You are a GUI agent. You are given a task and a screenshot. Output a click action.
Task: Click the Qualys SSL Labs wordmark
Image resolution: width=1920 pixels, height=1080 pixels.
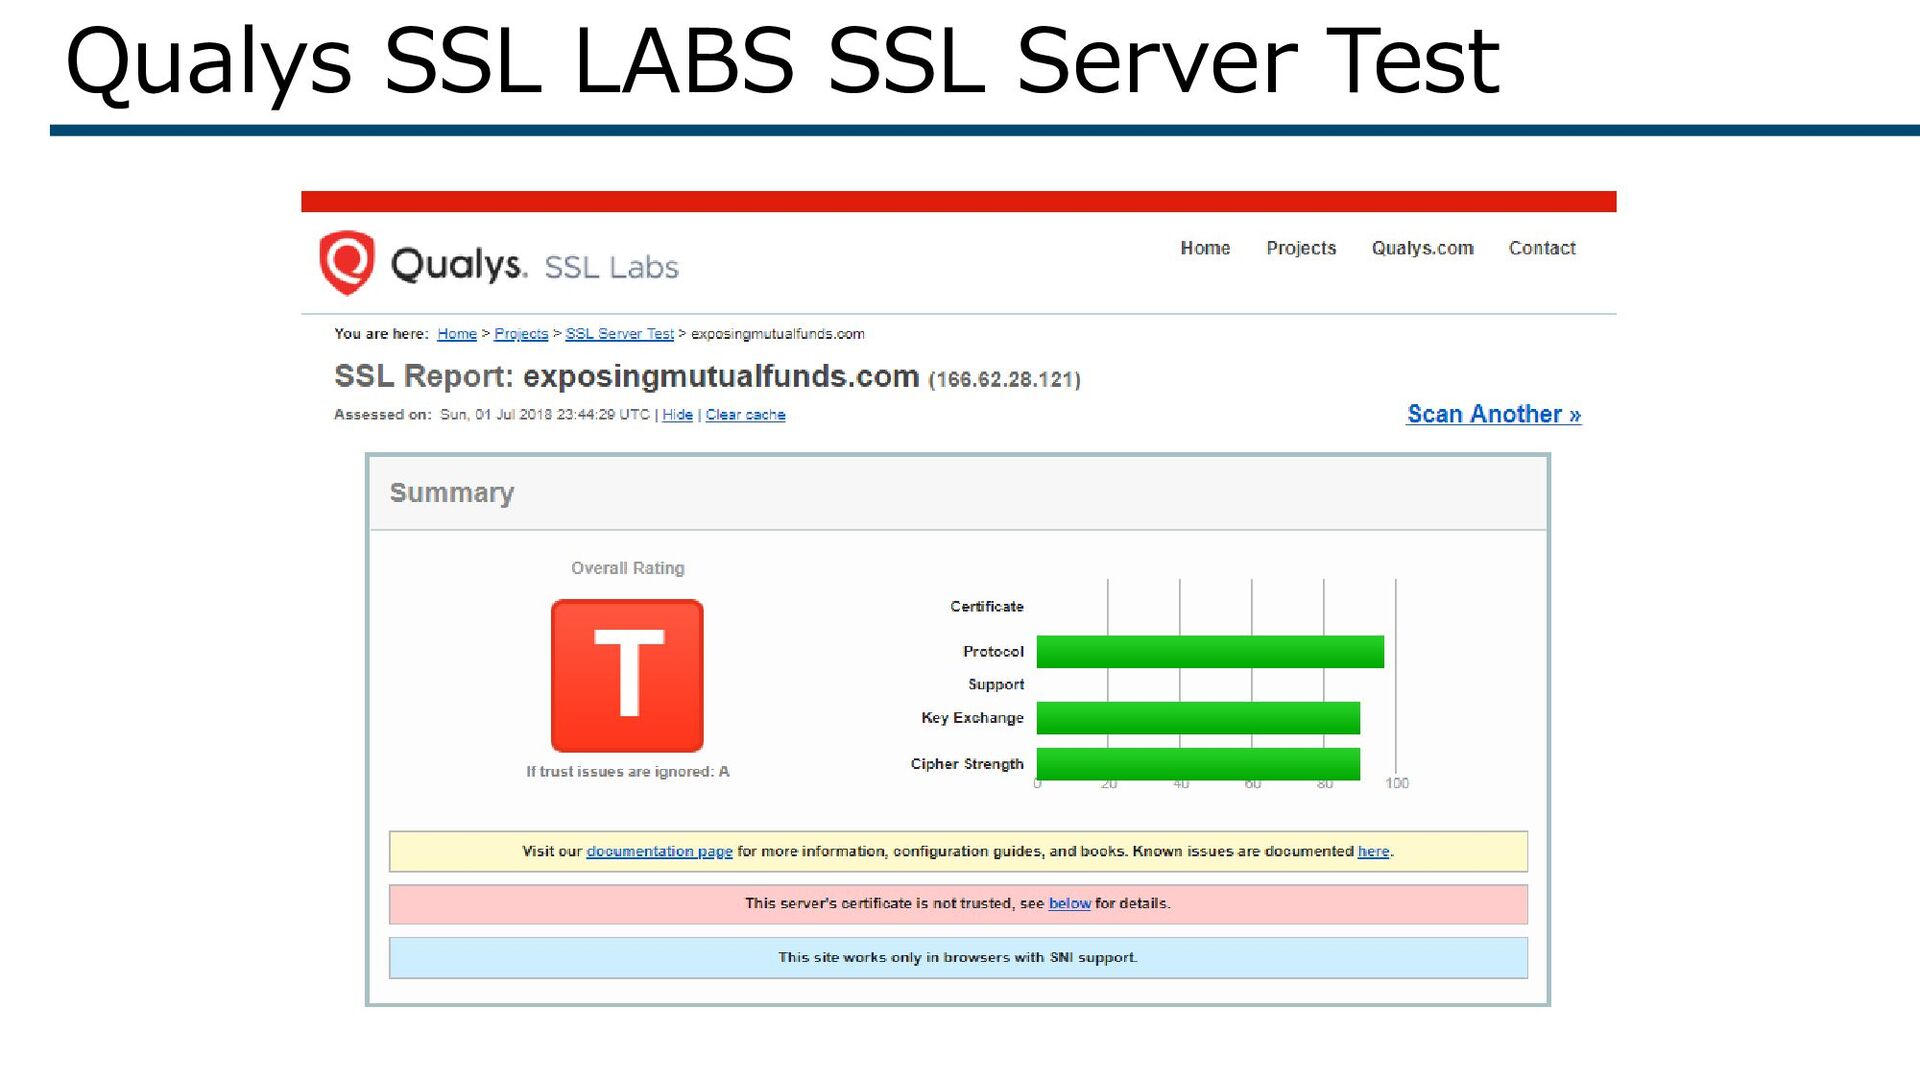tap(534, 266)
